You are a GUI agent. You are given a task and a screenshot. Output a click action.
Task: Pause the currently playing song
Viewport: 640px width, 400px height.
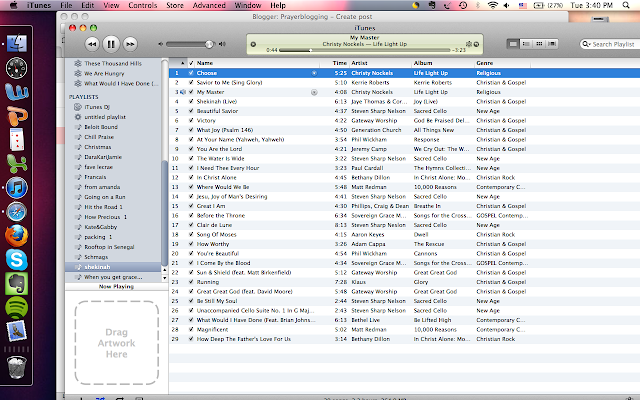(111, 44)
